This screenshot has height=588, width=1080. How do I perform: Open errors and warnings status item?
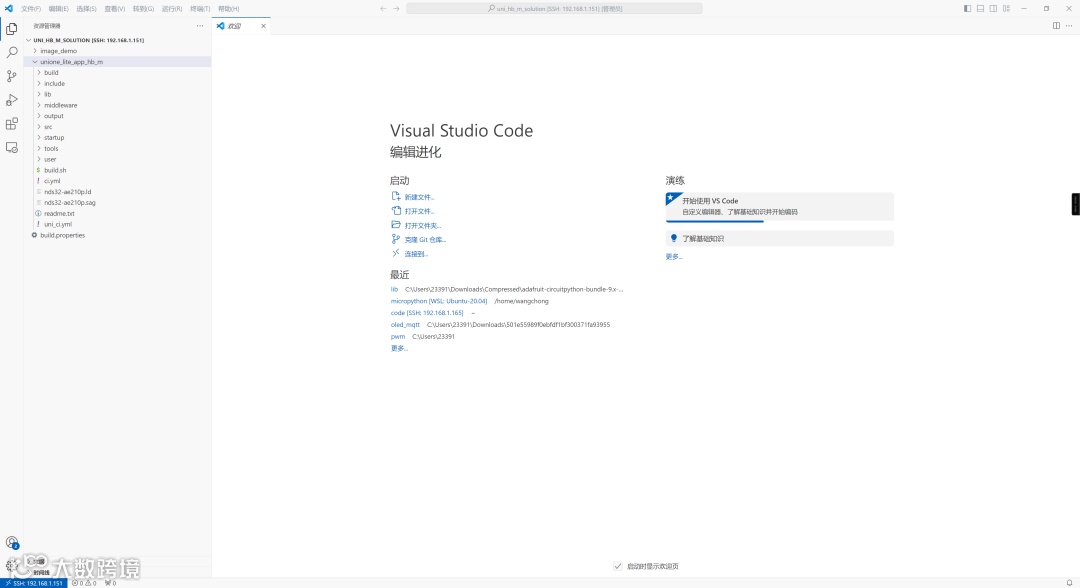click(84, 582)
